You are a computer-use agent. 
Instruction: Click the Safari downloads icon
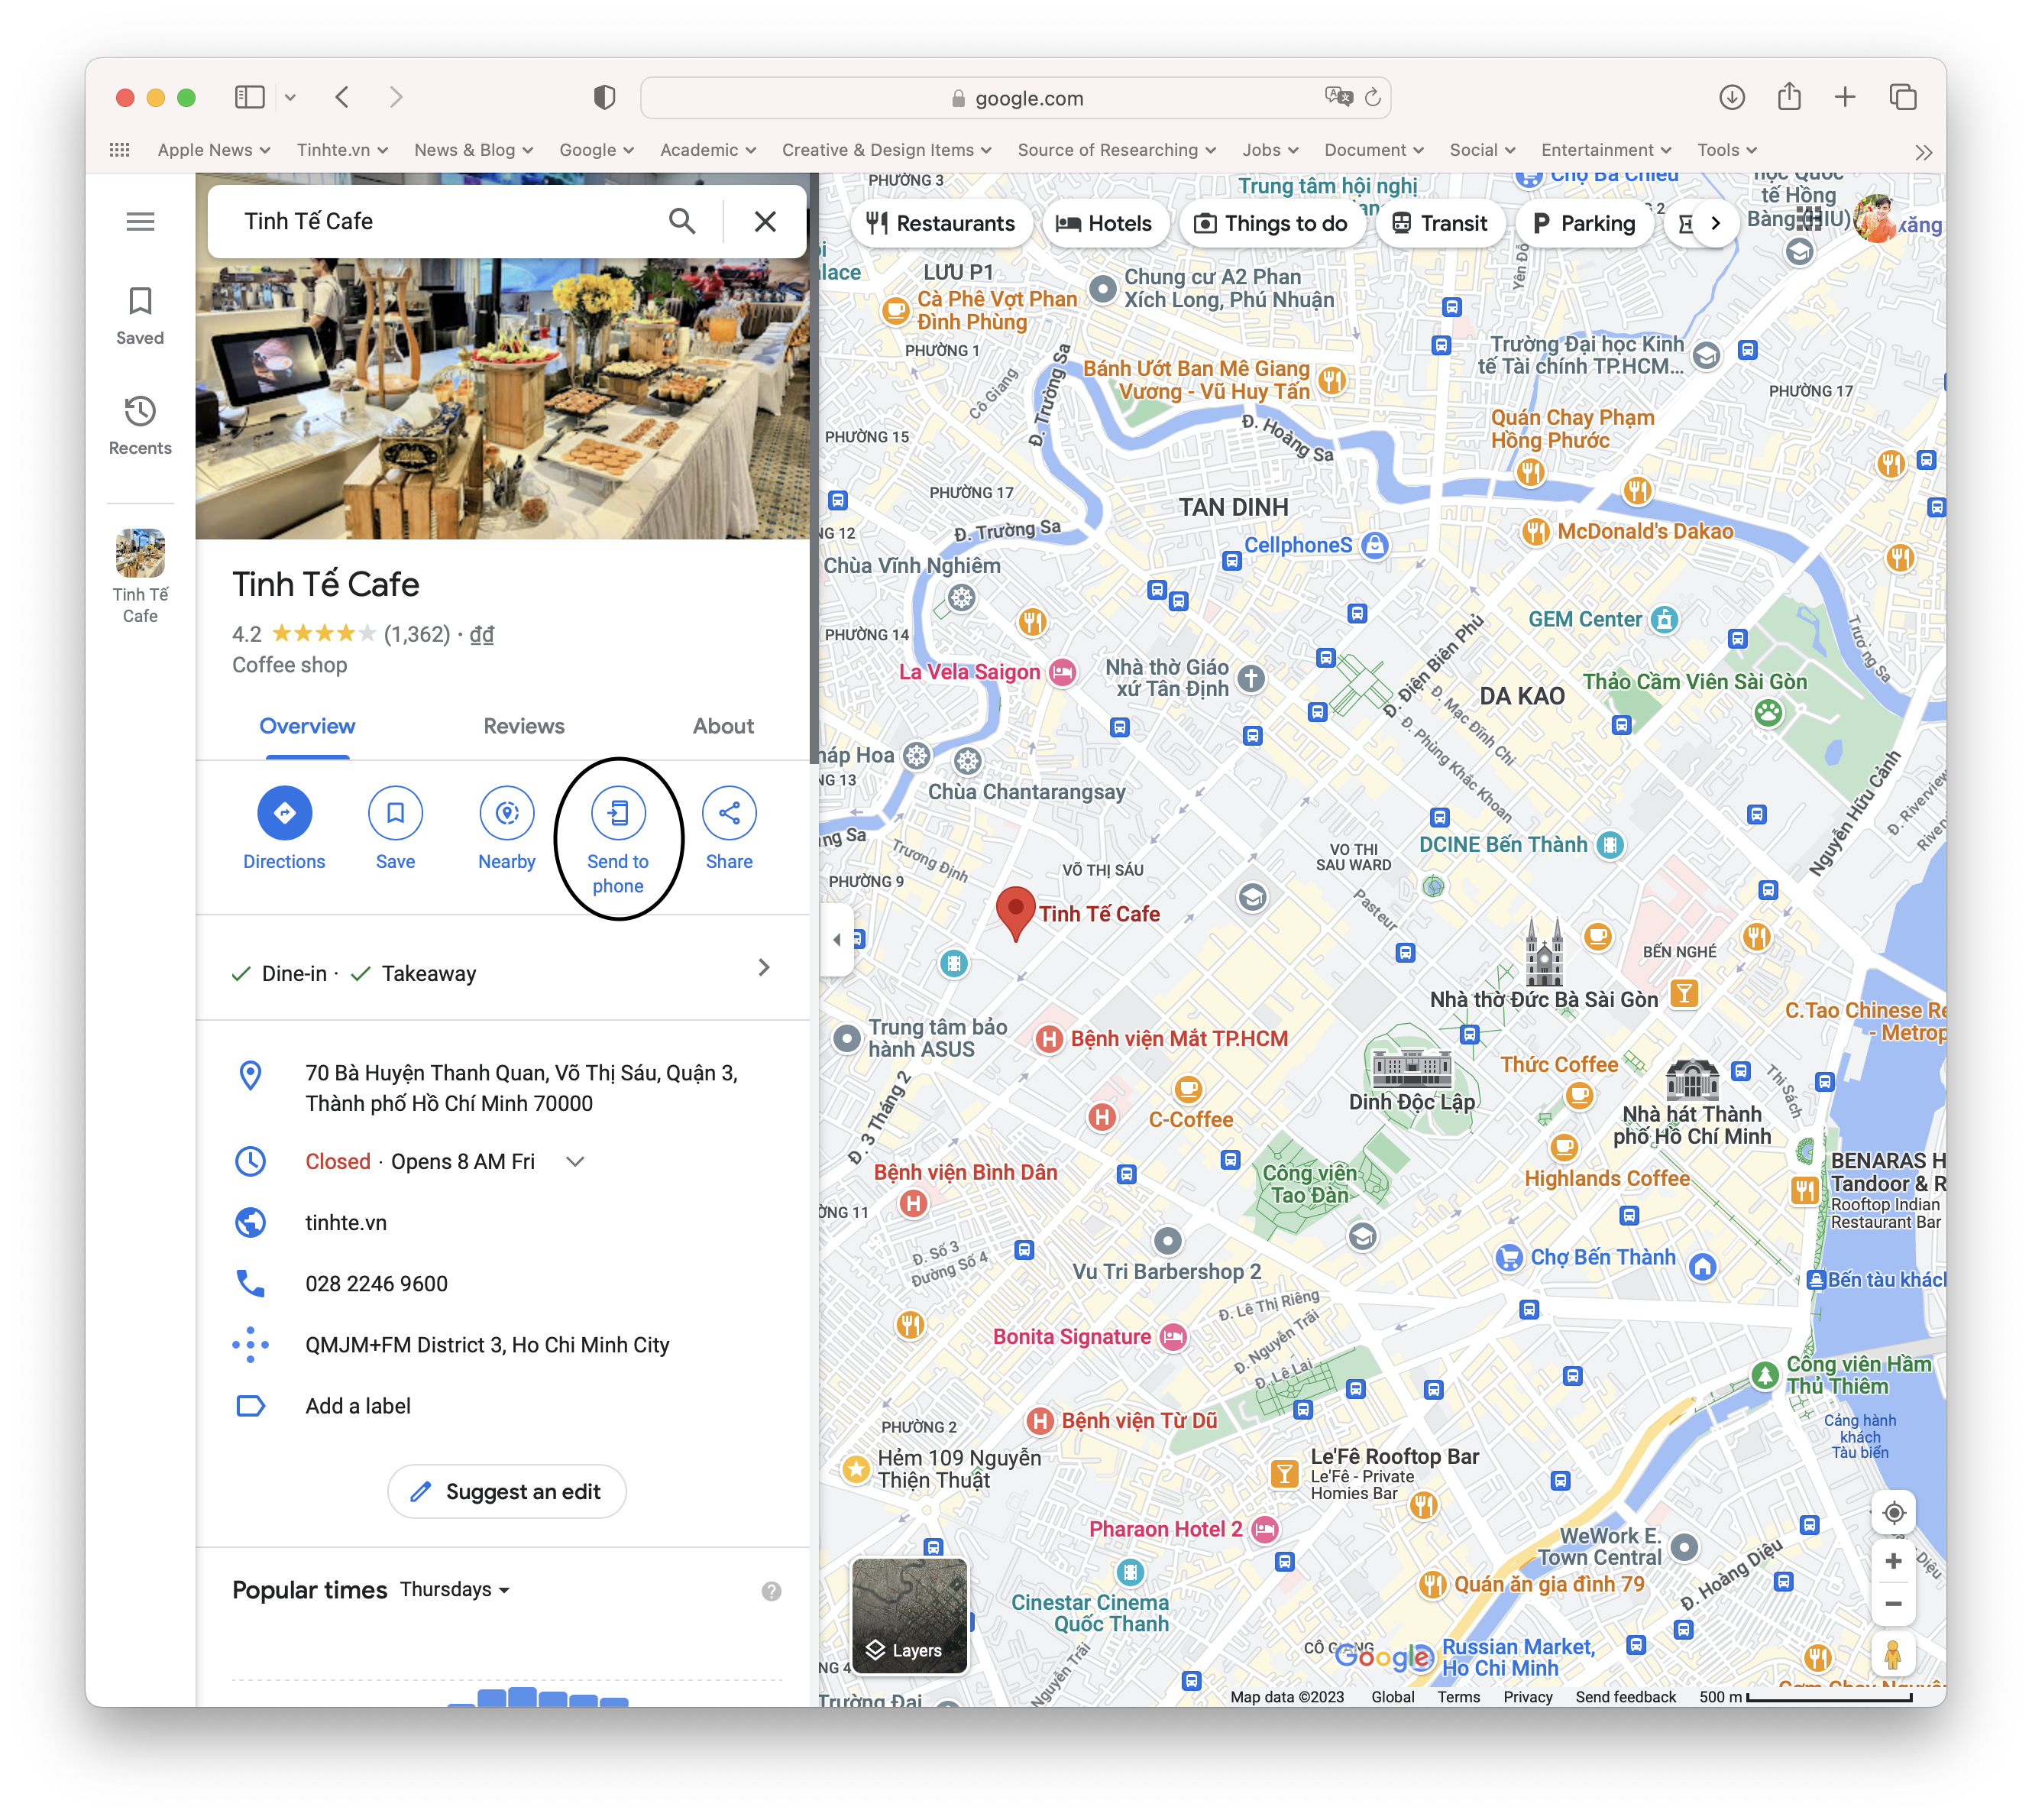coord(1732,97)
